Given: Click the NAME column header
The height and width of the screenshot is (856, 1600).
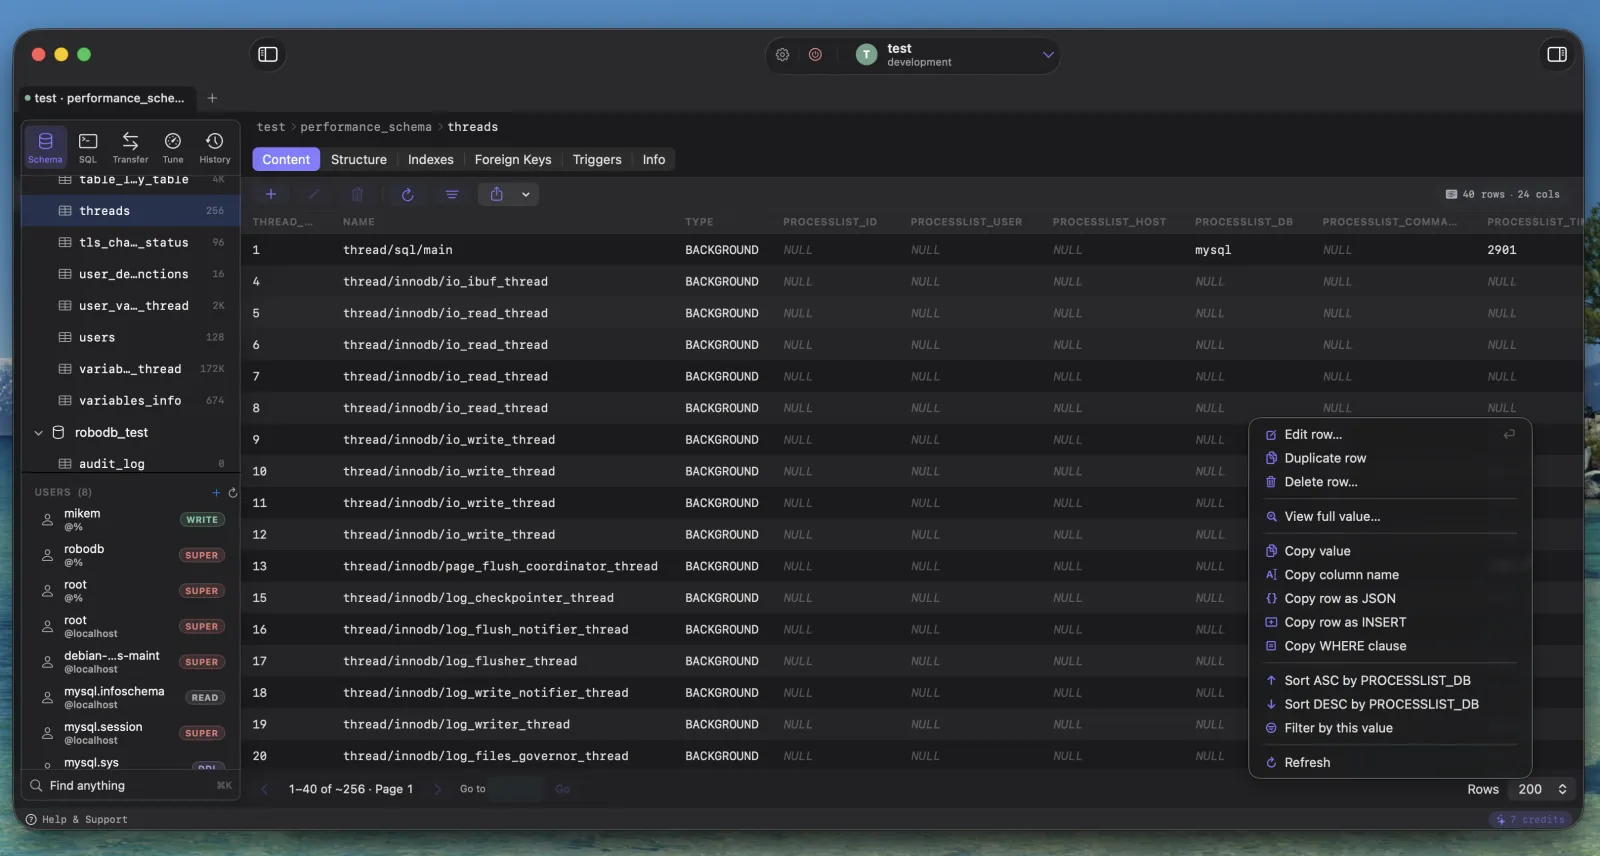Looking at the screenshot, I should tap(359, 222).
